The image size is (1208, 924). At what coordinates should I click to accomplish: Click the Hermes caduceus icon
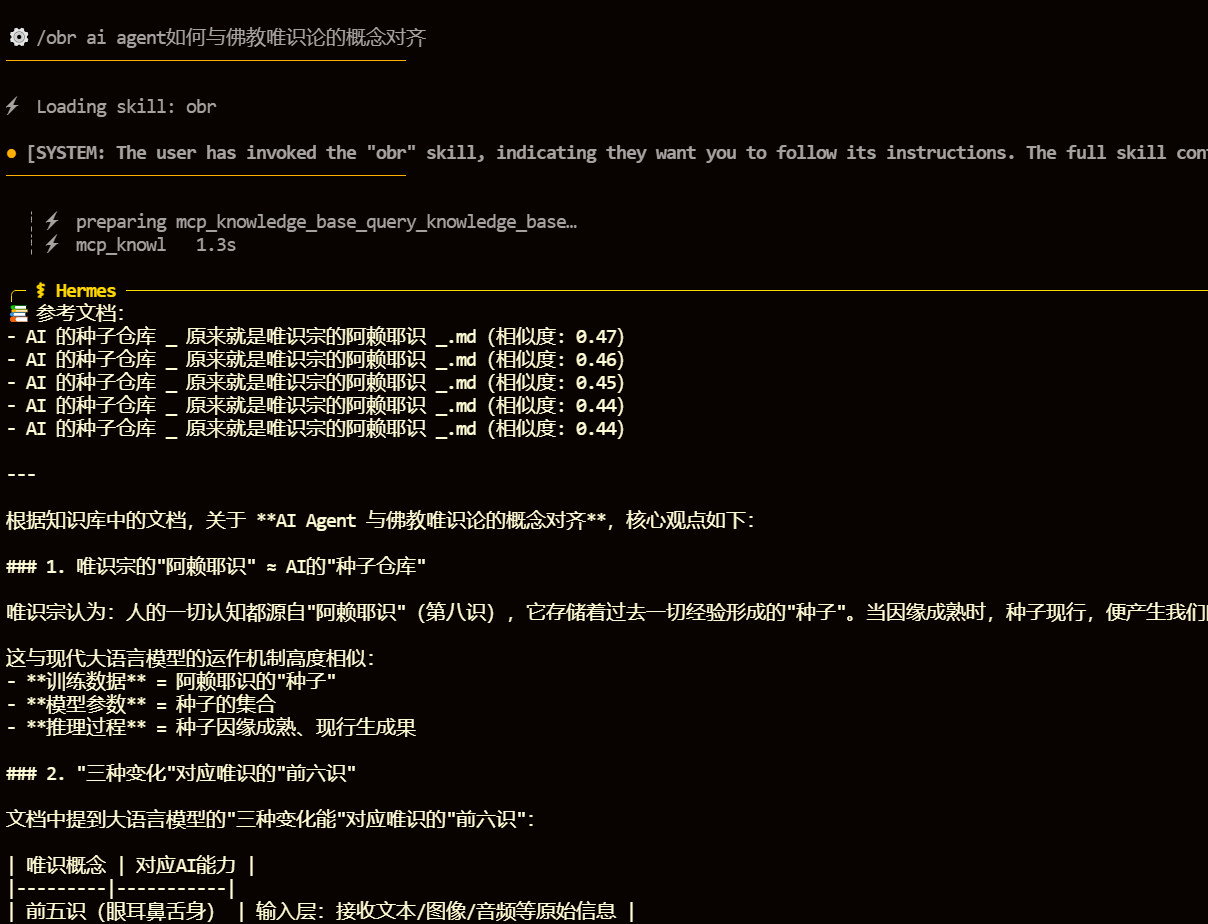pyautogui.click(x=41, y=291)
